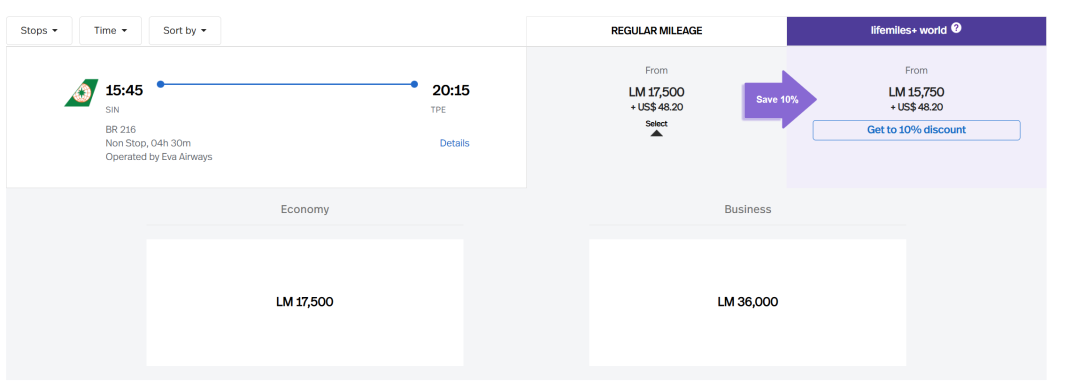
Task: Click the collapse triangle icon below Select
Action: coord(656,133)
